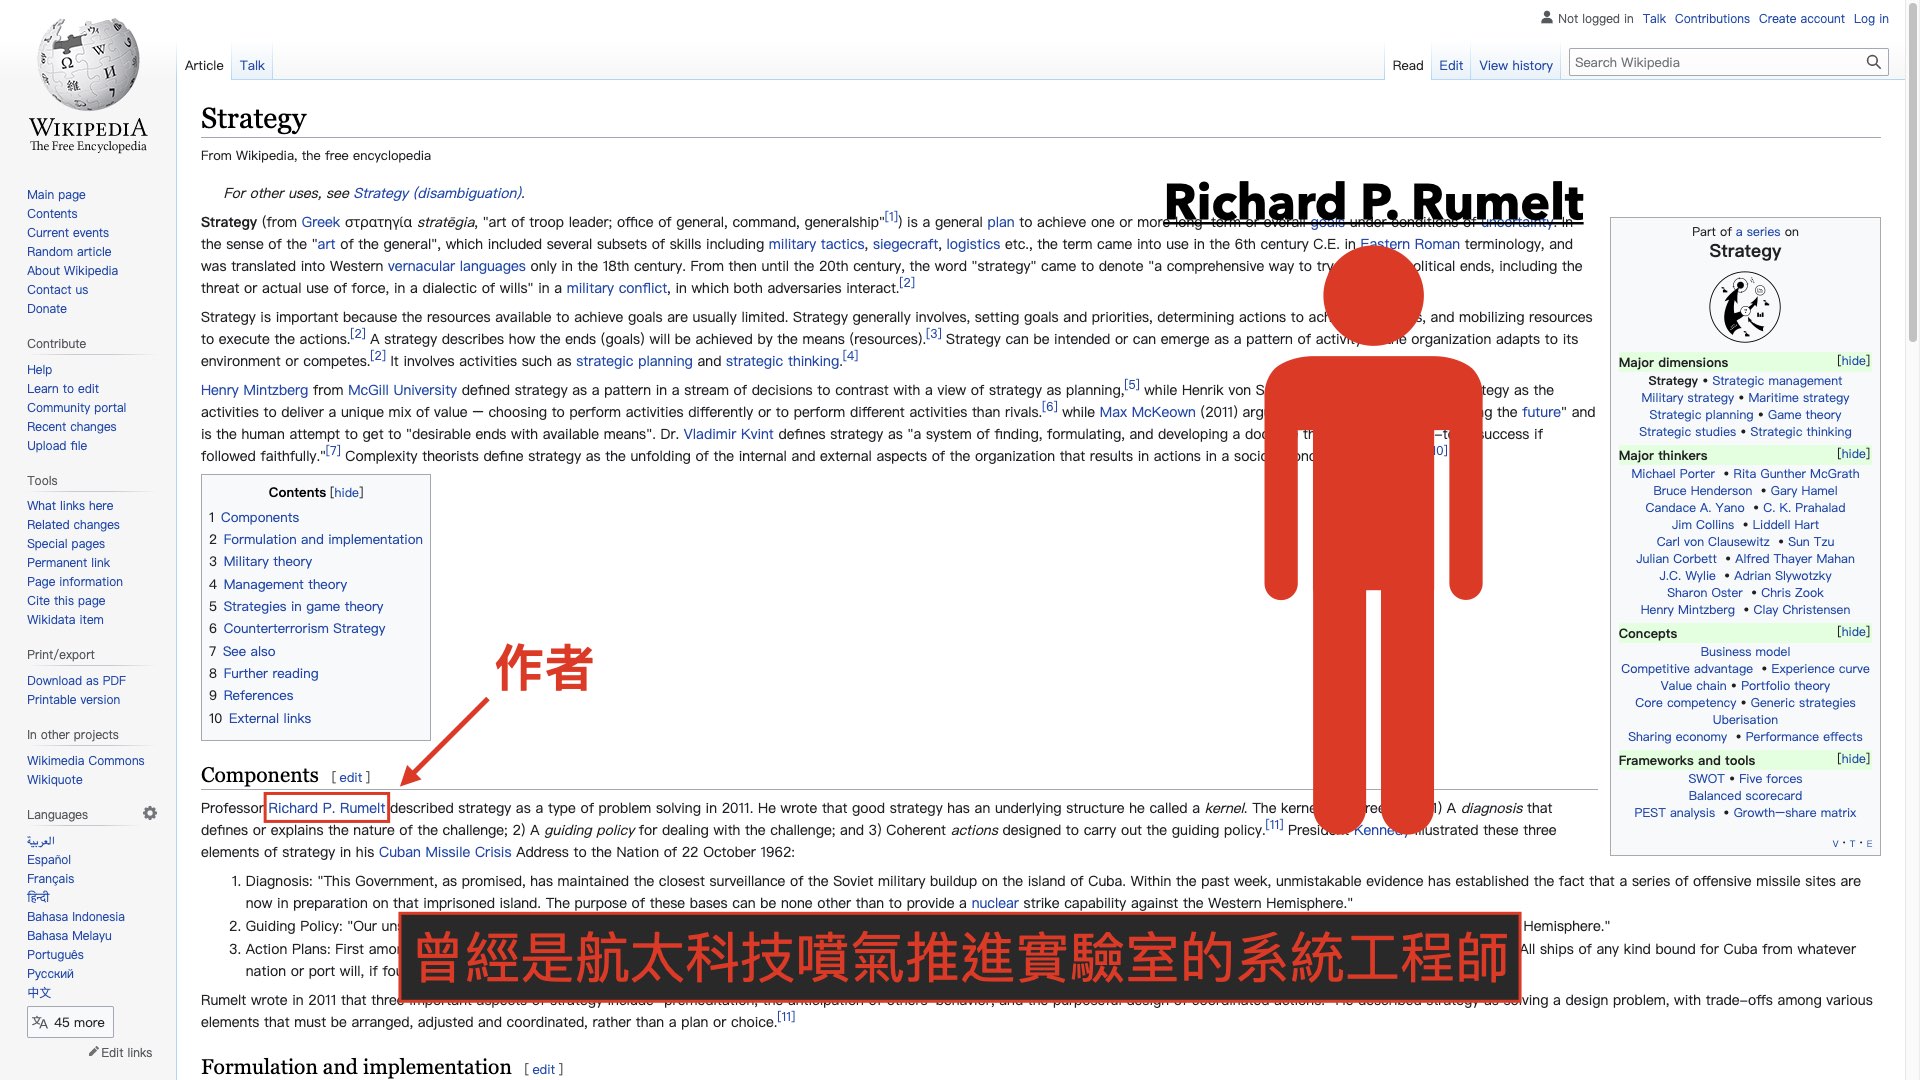Open the Edit tab
Screen dimensions: 1920x1080
(x=1451, y=65)
